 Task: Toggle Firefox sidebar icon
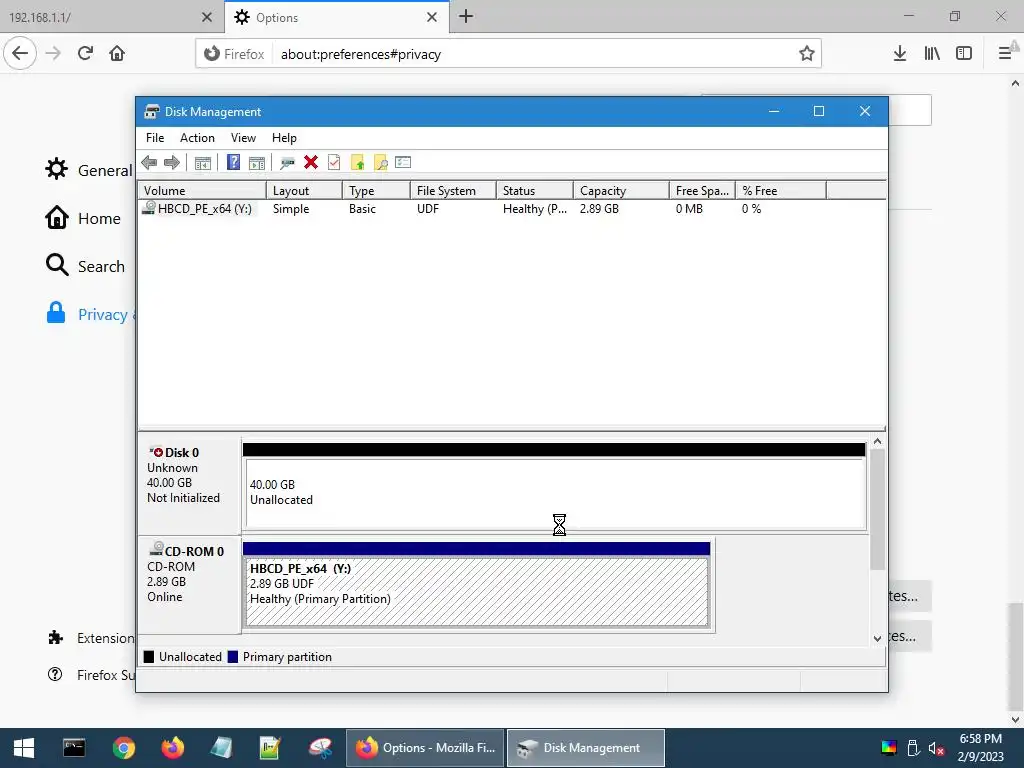964,54
